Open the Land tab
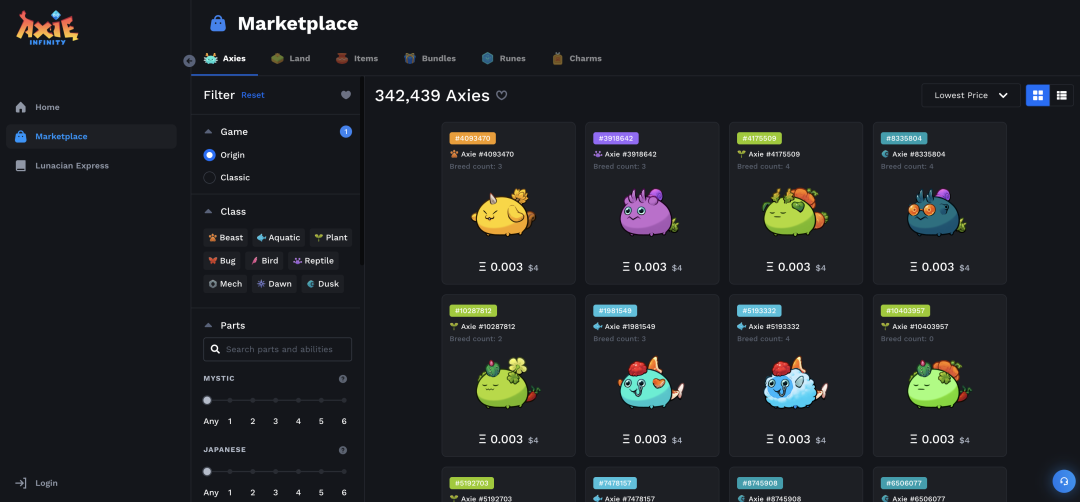Image resolution: width=1080 pixels, height=502 pixels. 291,59
